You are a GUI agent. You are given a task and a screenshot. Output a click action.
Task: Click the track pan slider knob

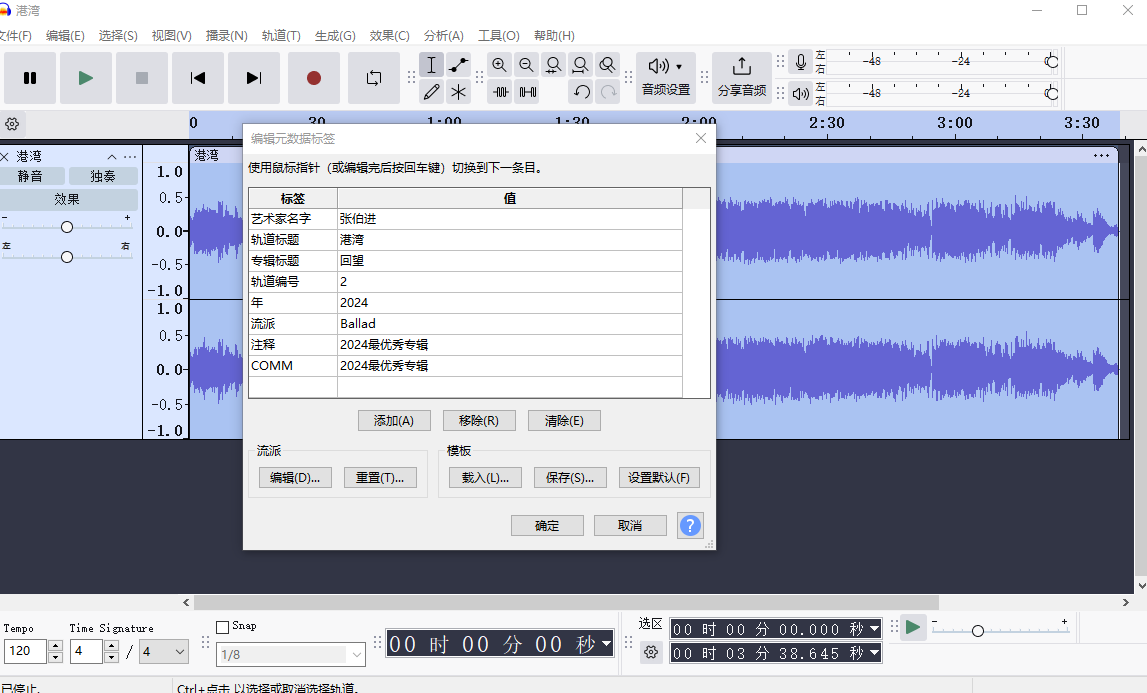(x=67, y=257)
